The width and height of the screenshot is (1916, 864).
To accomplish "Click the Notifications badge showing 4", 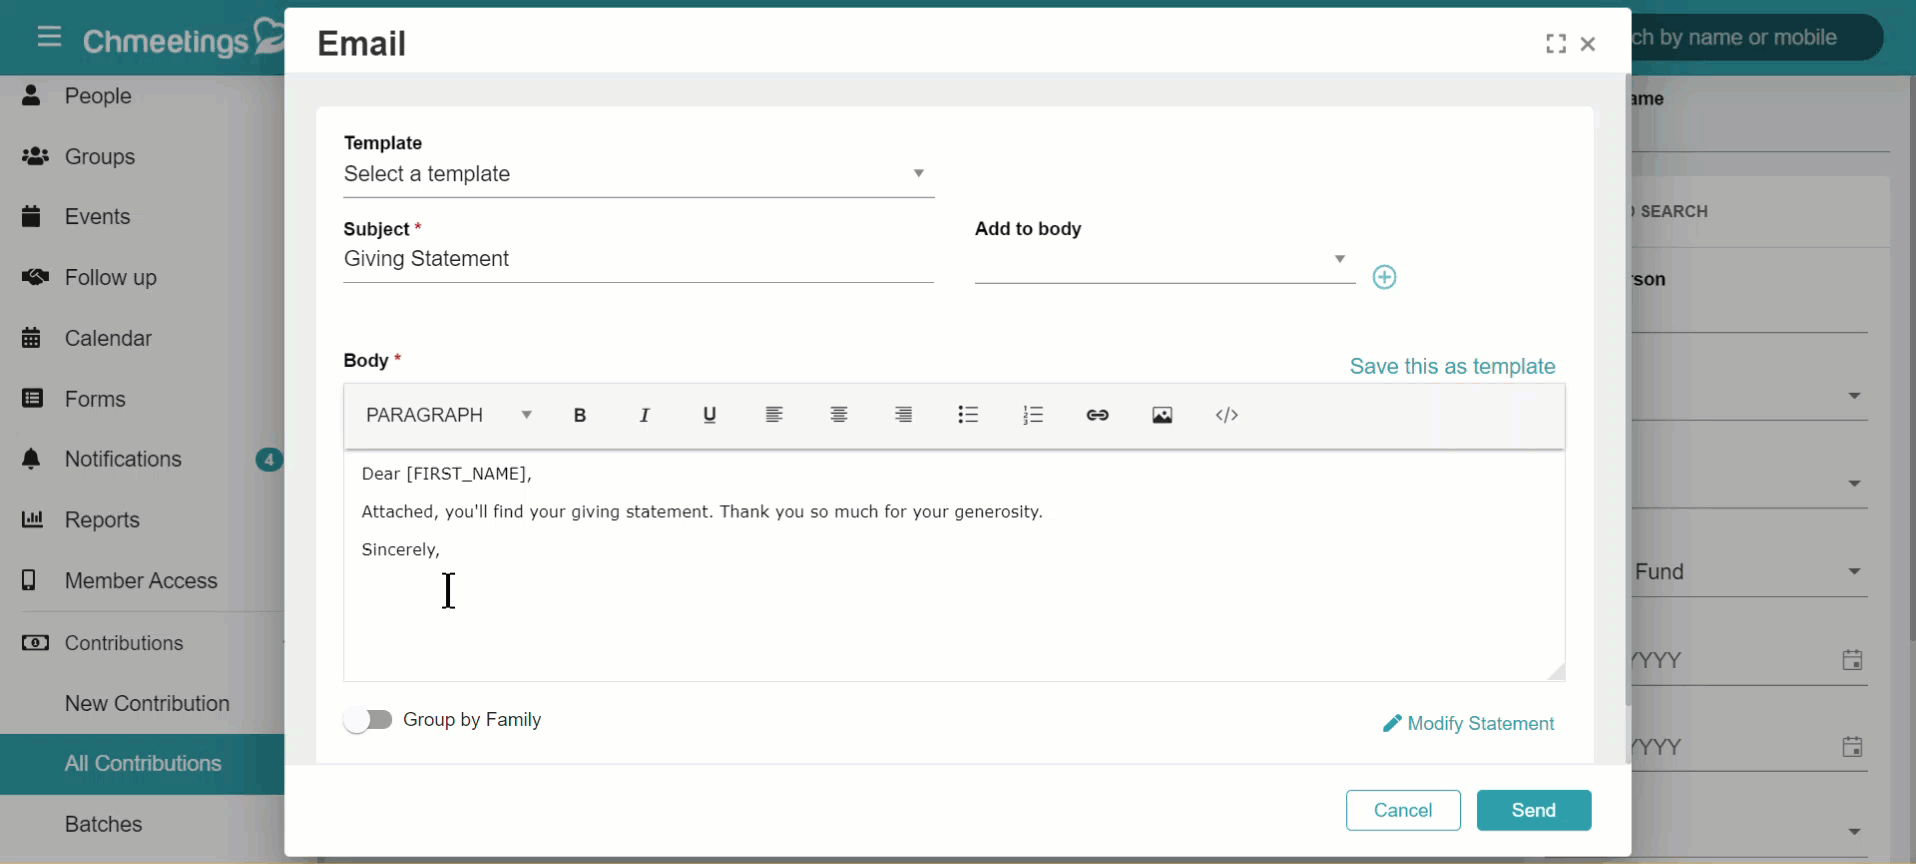I will 268,460.
